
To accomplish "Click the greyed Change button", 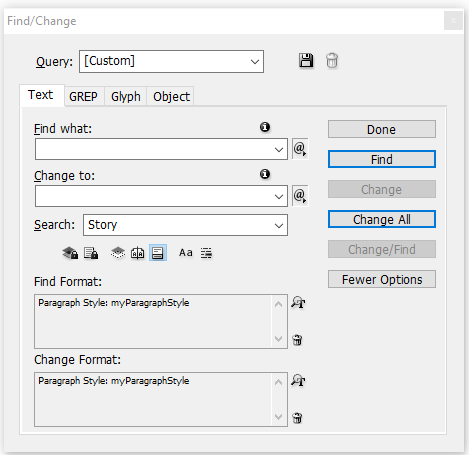I will click(x=382, y=189).
